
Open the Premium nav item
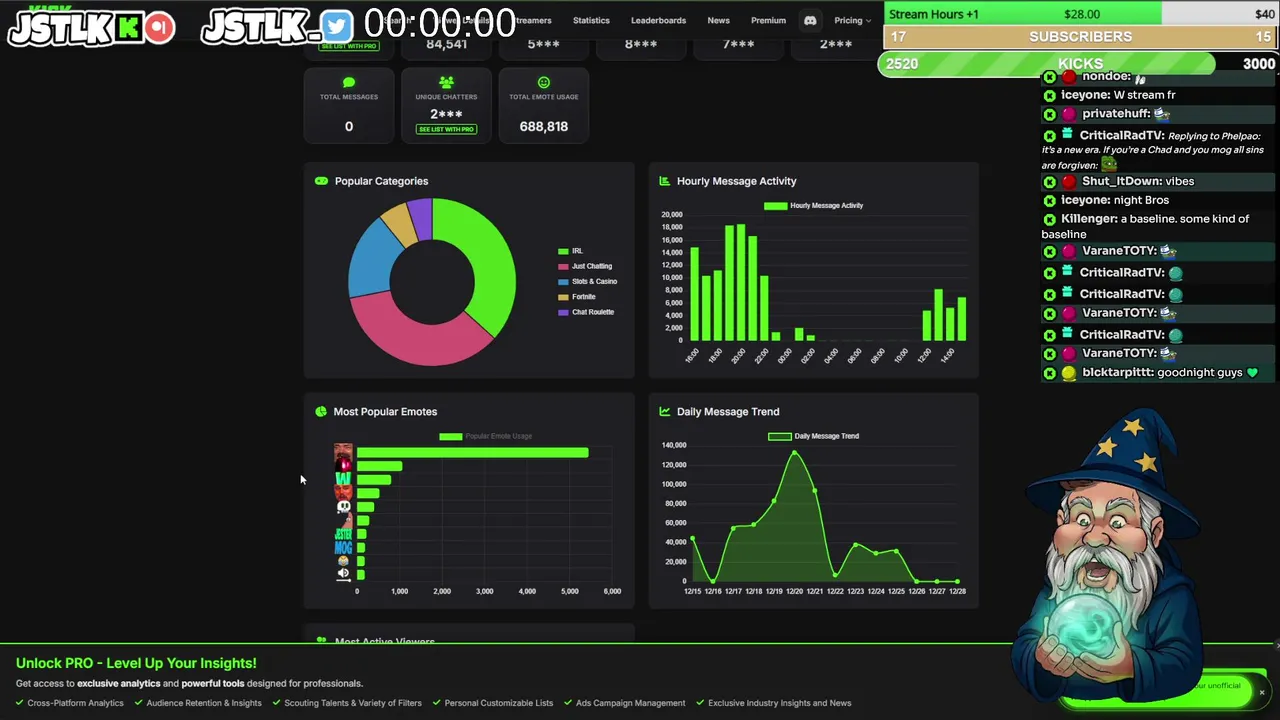click(x=768, y=20)
